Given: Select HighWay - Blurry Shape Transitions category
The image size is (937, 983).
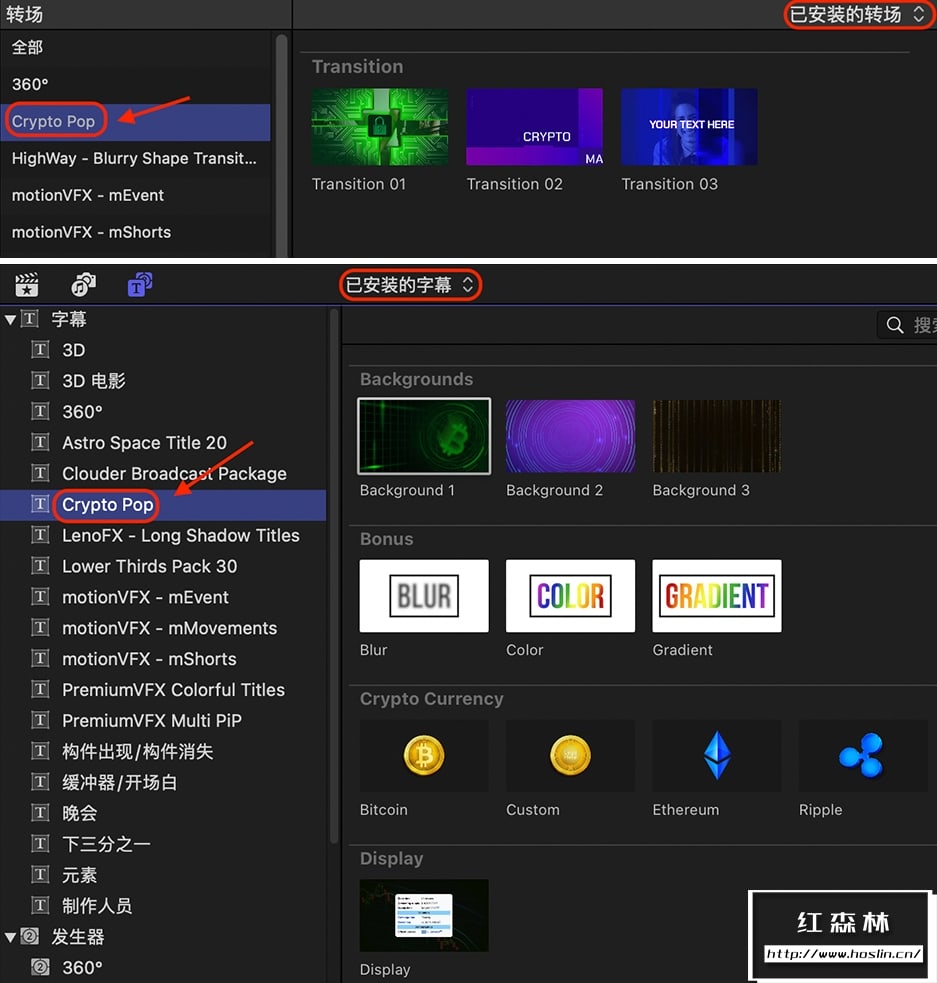Looking at the screenshot, I should 135,158.
